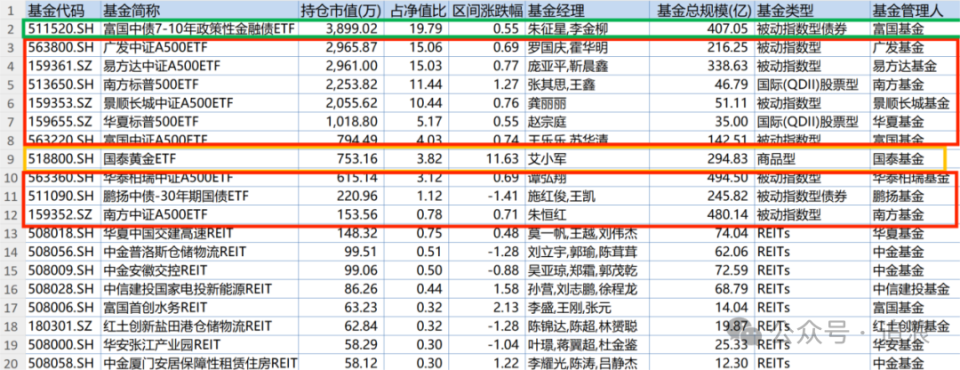
Task: Click fund name 易方达中证A500ETF
Action: point(200,65)
